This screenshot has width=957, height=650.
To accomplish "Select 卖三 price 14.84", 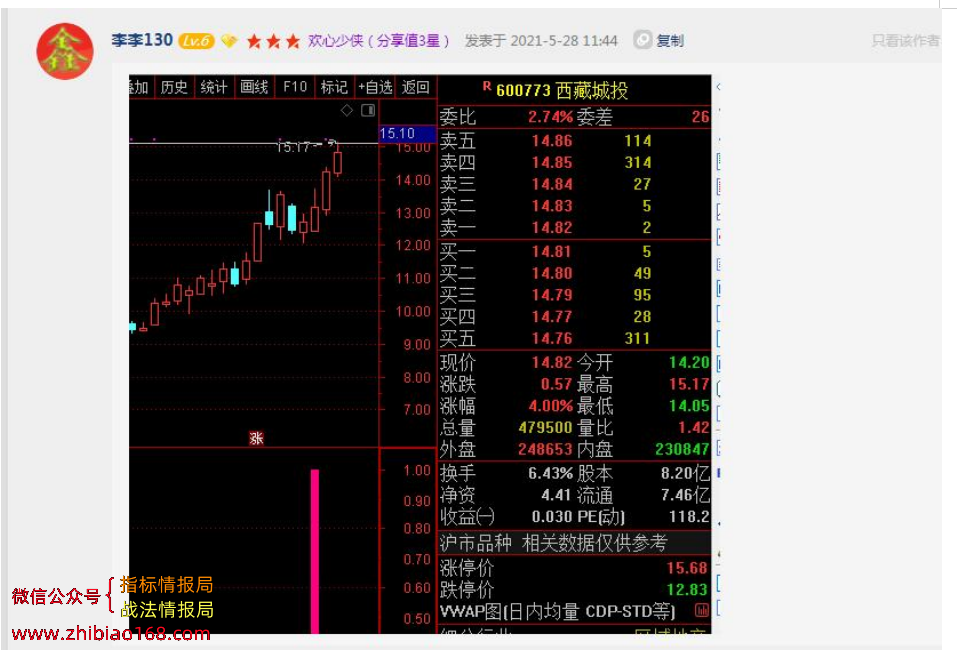I will click(x=552, y=184).
